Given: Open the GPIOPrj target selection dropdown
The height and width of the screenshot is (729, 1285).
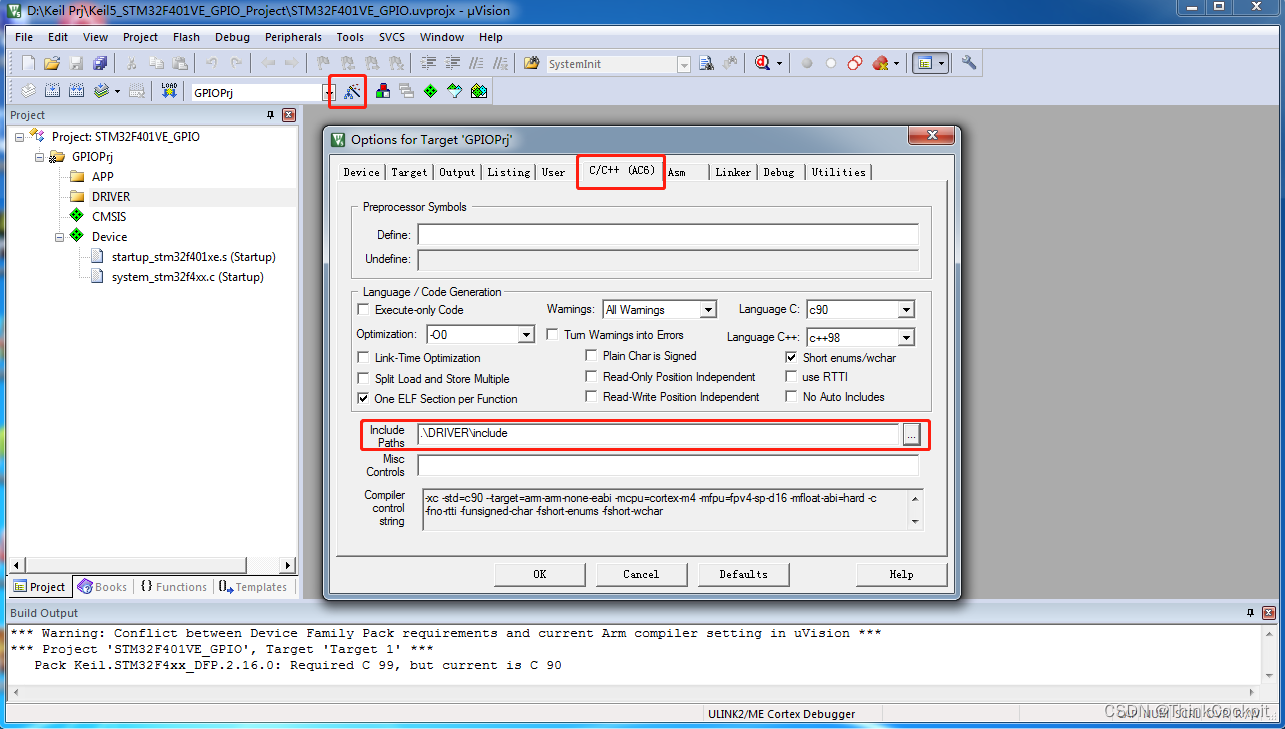Looking at the screenshot, I should pyautogui.click(x=328, y=92).
